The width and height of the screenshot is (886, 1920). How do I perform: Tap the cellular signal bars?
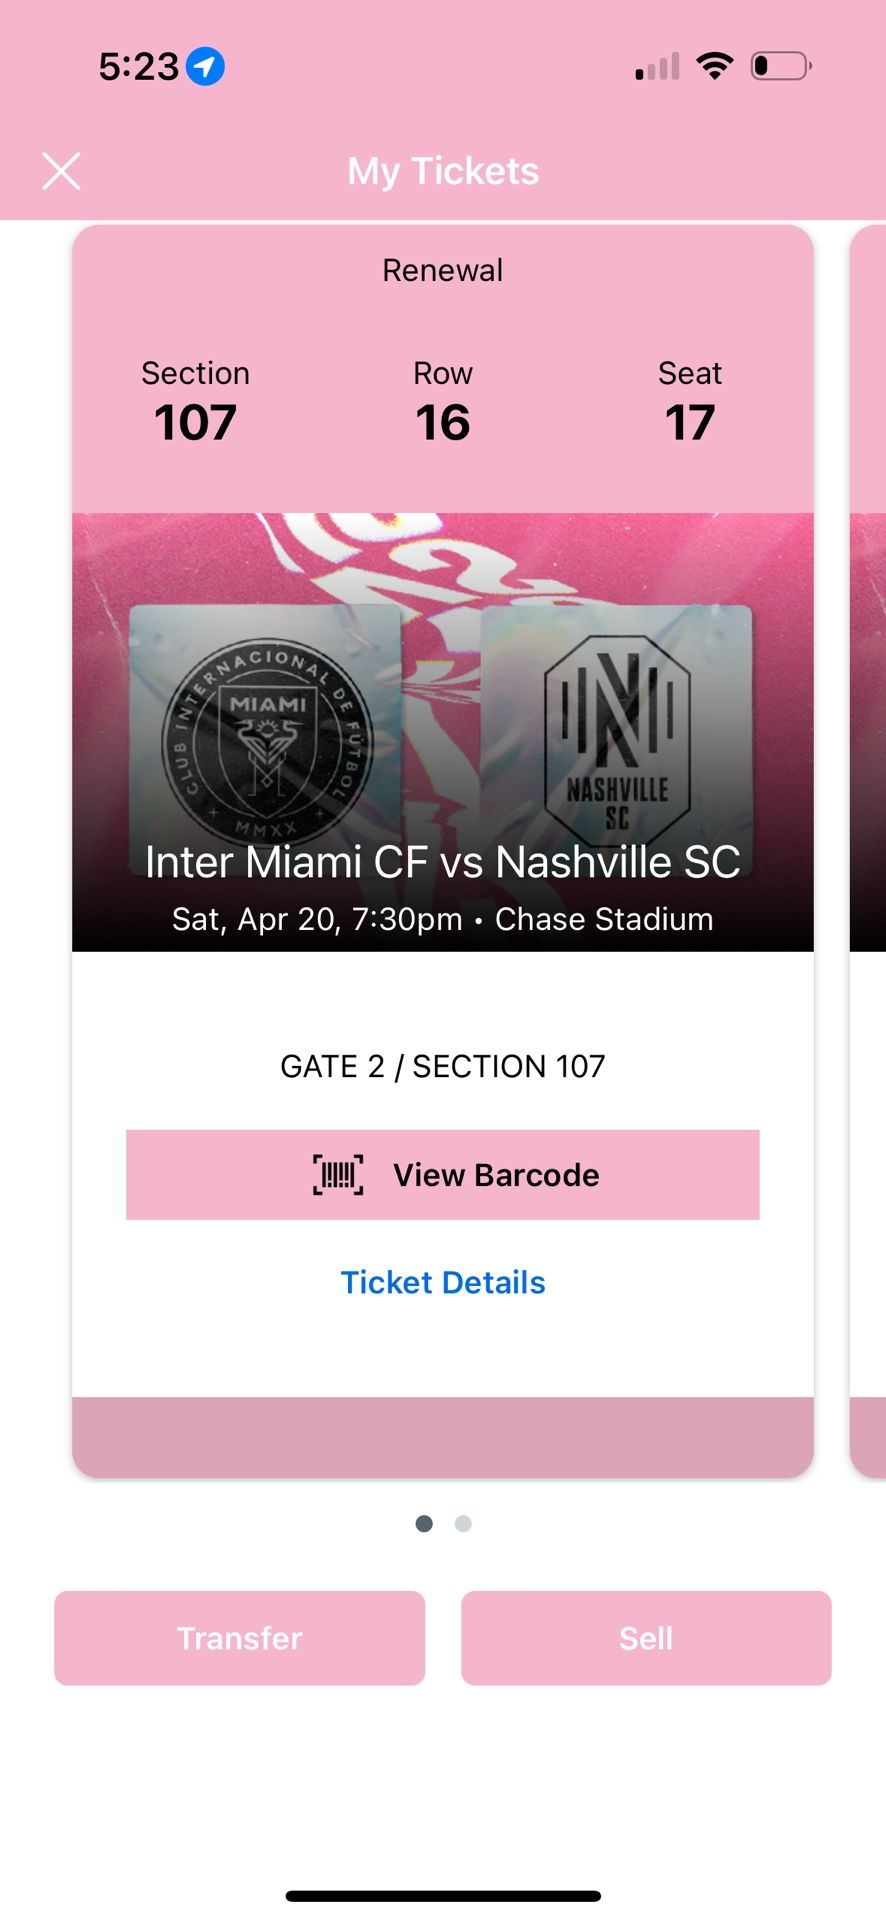[x=657, y=67]
